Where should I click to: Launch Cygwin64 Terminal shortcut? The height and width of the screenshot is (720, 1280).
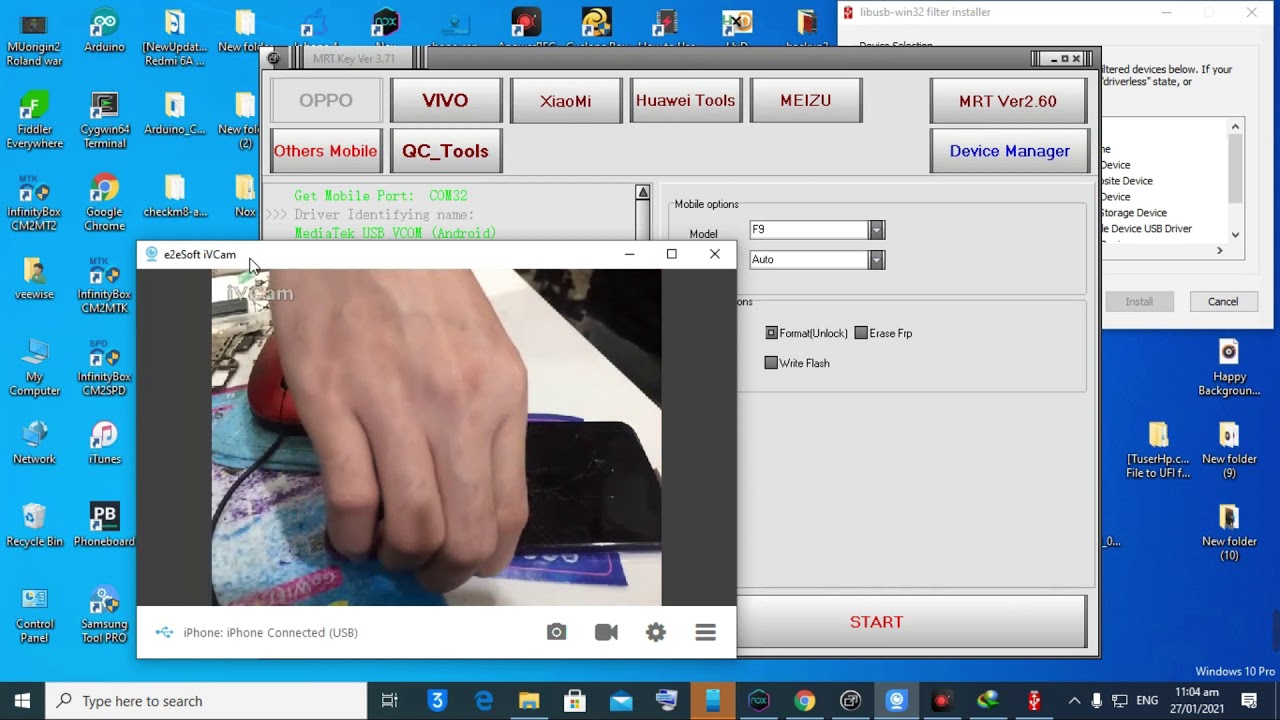[104, 122]
